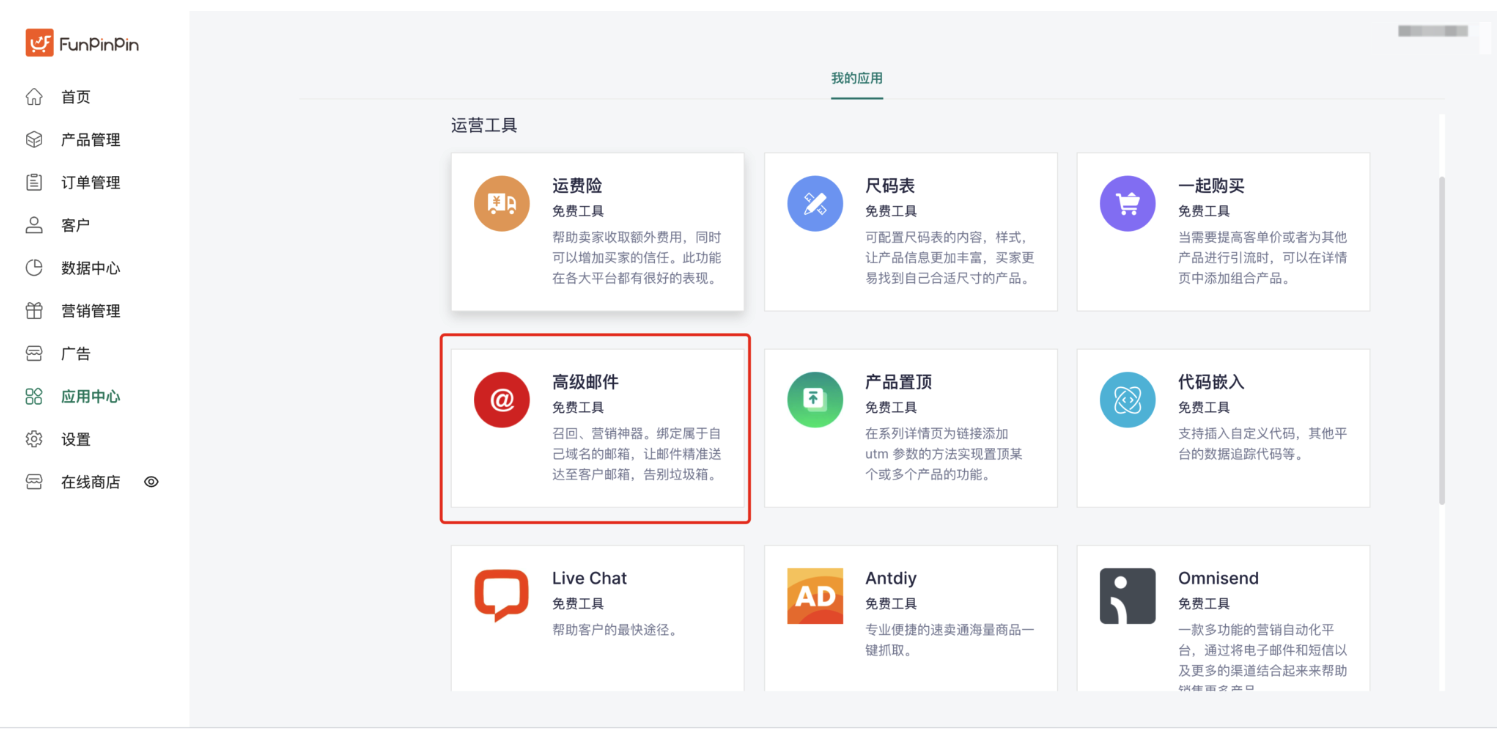Open 订单管理 from the sidebar

90,183
